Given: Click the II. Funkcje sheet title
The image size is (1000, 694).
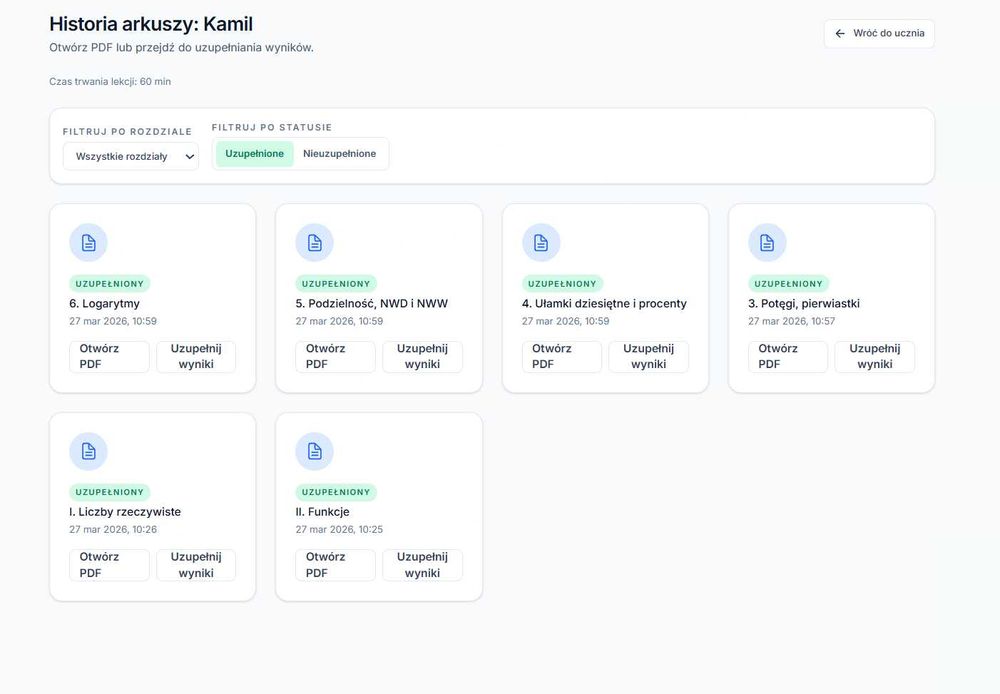Looking at the screenshot, I should pos(322,512).
